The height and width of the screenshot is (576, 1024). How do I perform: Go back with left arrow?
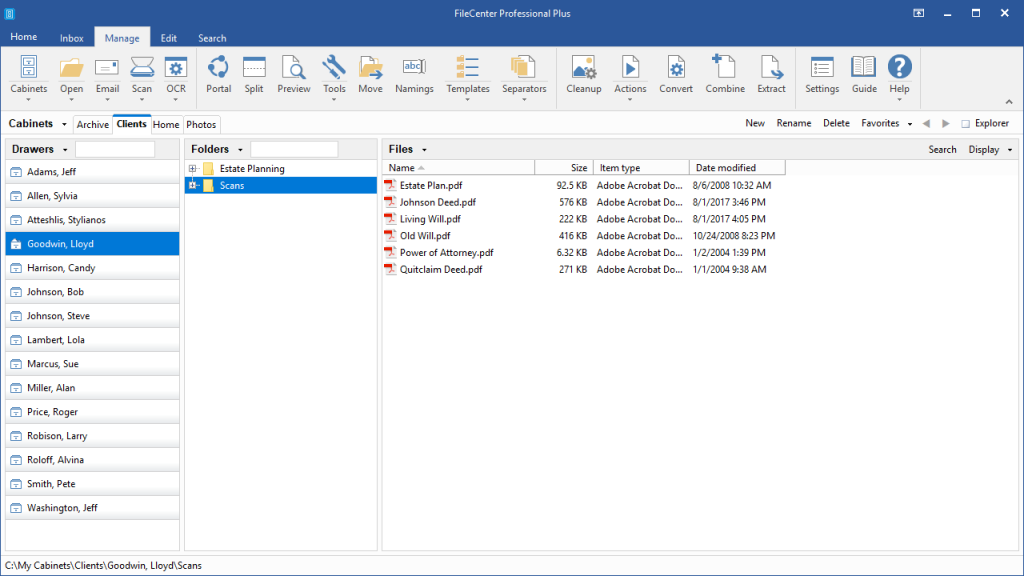click(926, 123)
